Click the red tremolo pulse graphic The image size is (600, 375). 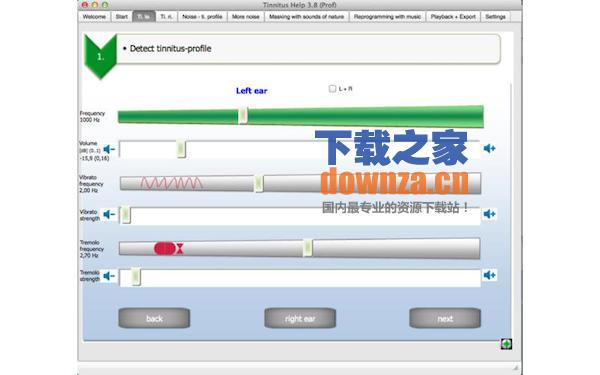coord(169,248)
